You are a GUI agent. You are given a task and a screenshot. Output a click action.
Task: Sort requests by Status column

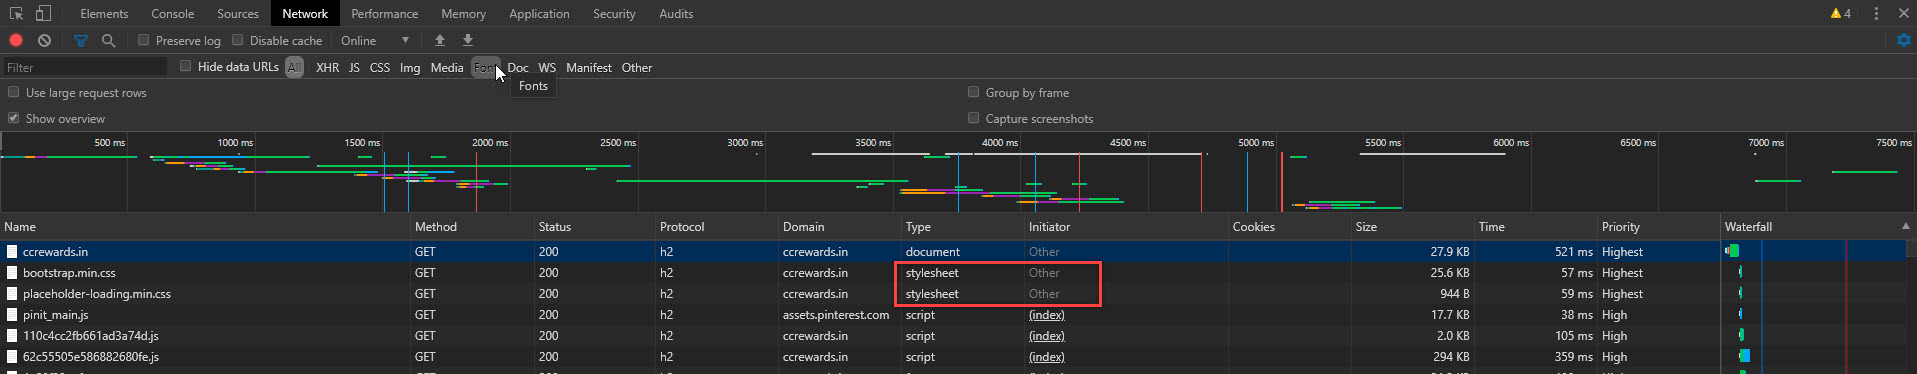pyautogui.click(x=594, y=226)
